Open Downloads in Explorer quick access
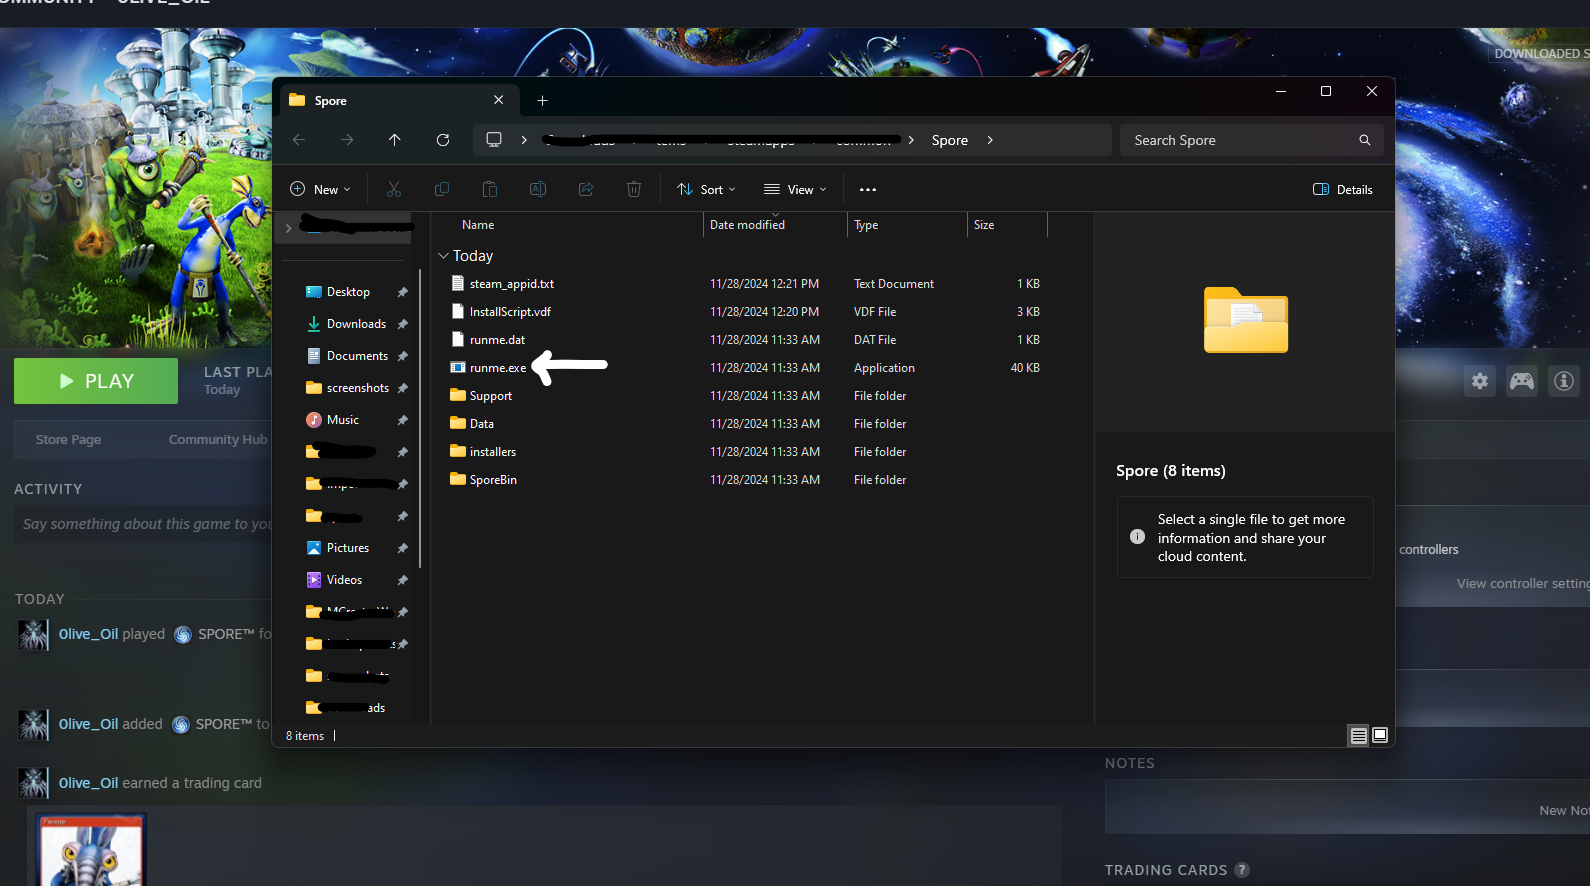The width and height of the screenshot is (1590, 886). tap(348, 324)
